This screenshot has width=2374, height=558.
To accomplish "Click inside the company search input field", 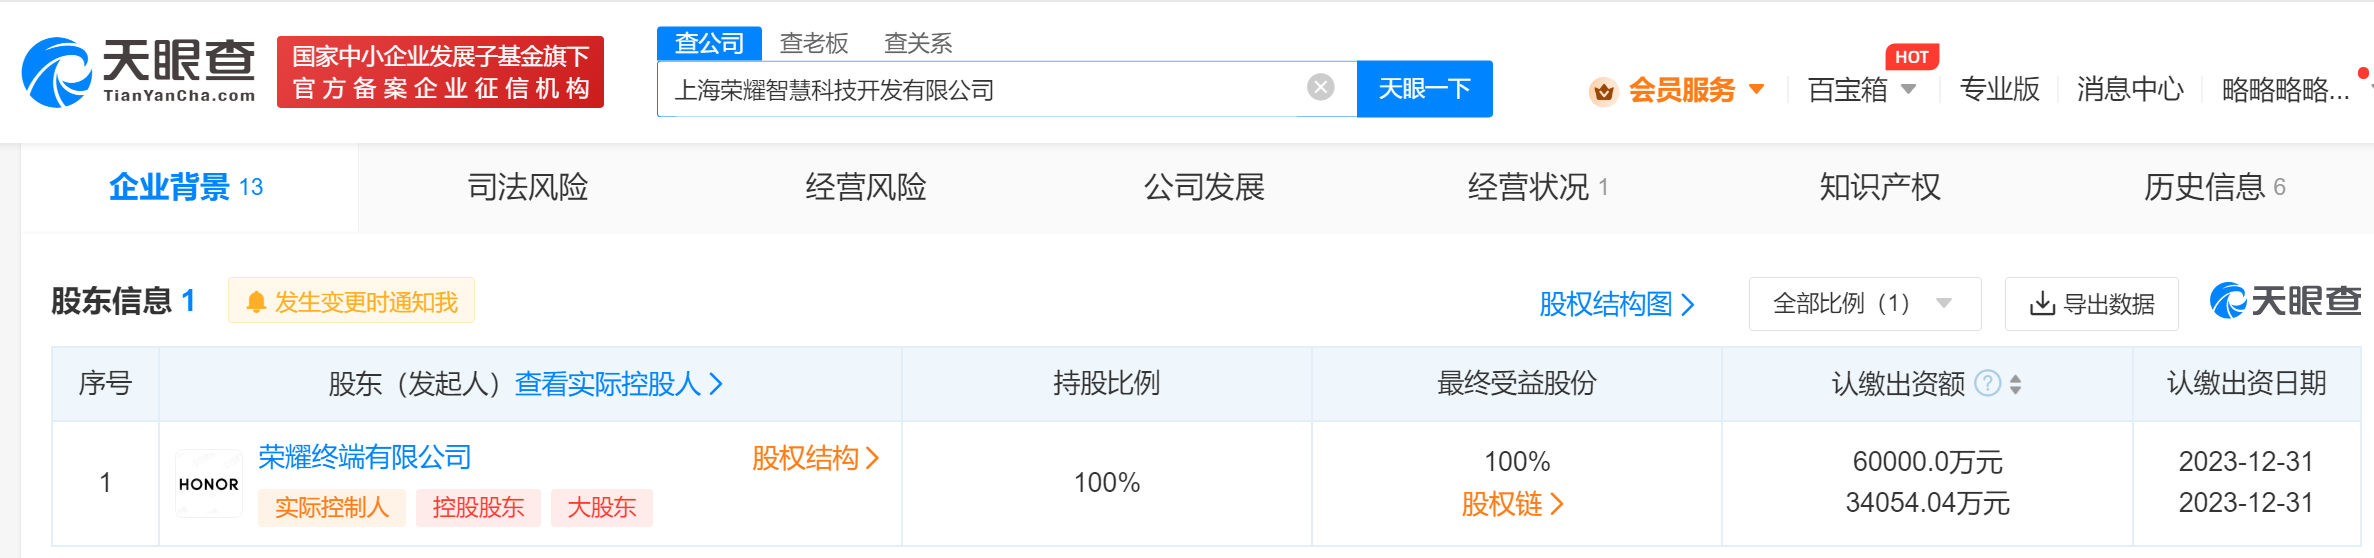I will point(980,89).
